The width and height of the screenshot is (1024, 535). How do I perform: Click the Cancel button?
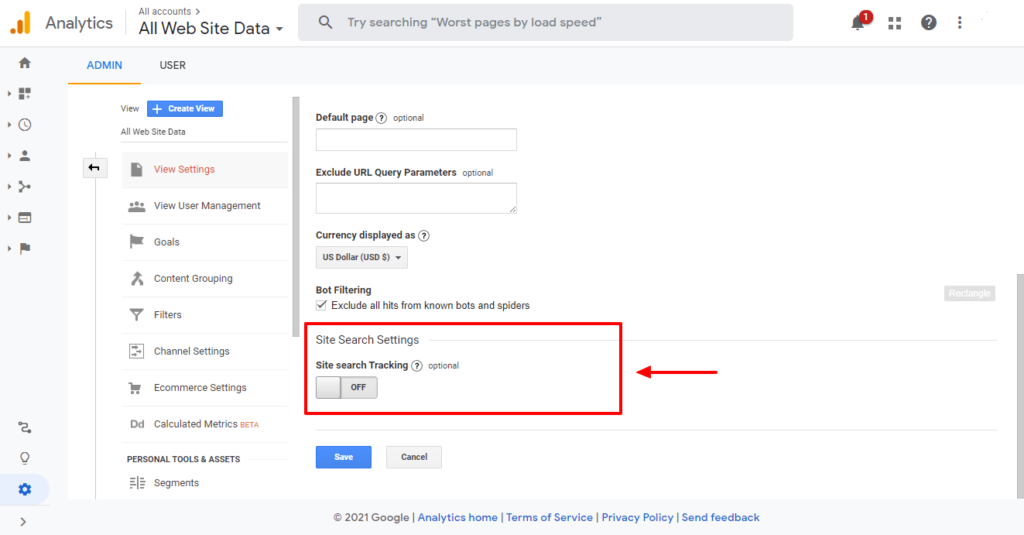[x=413, y=457]
